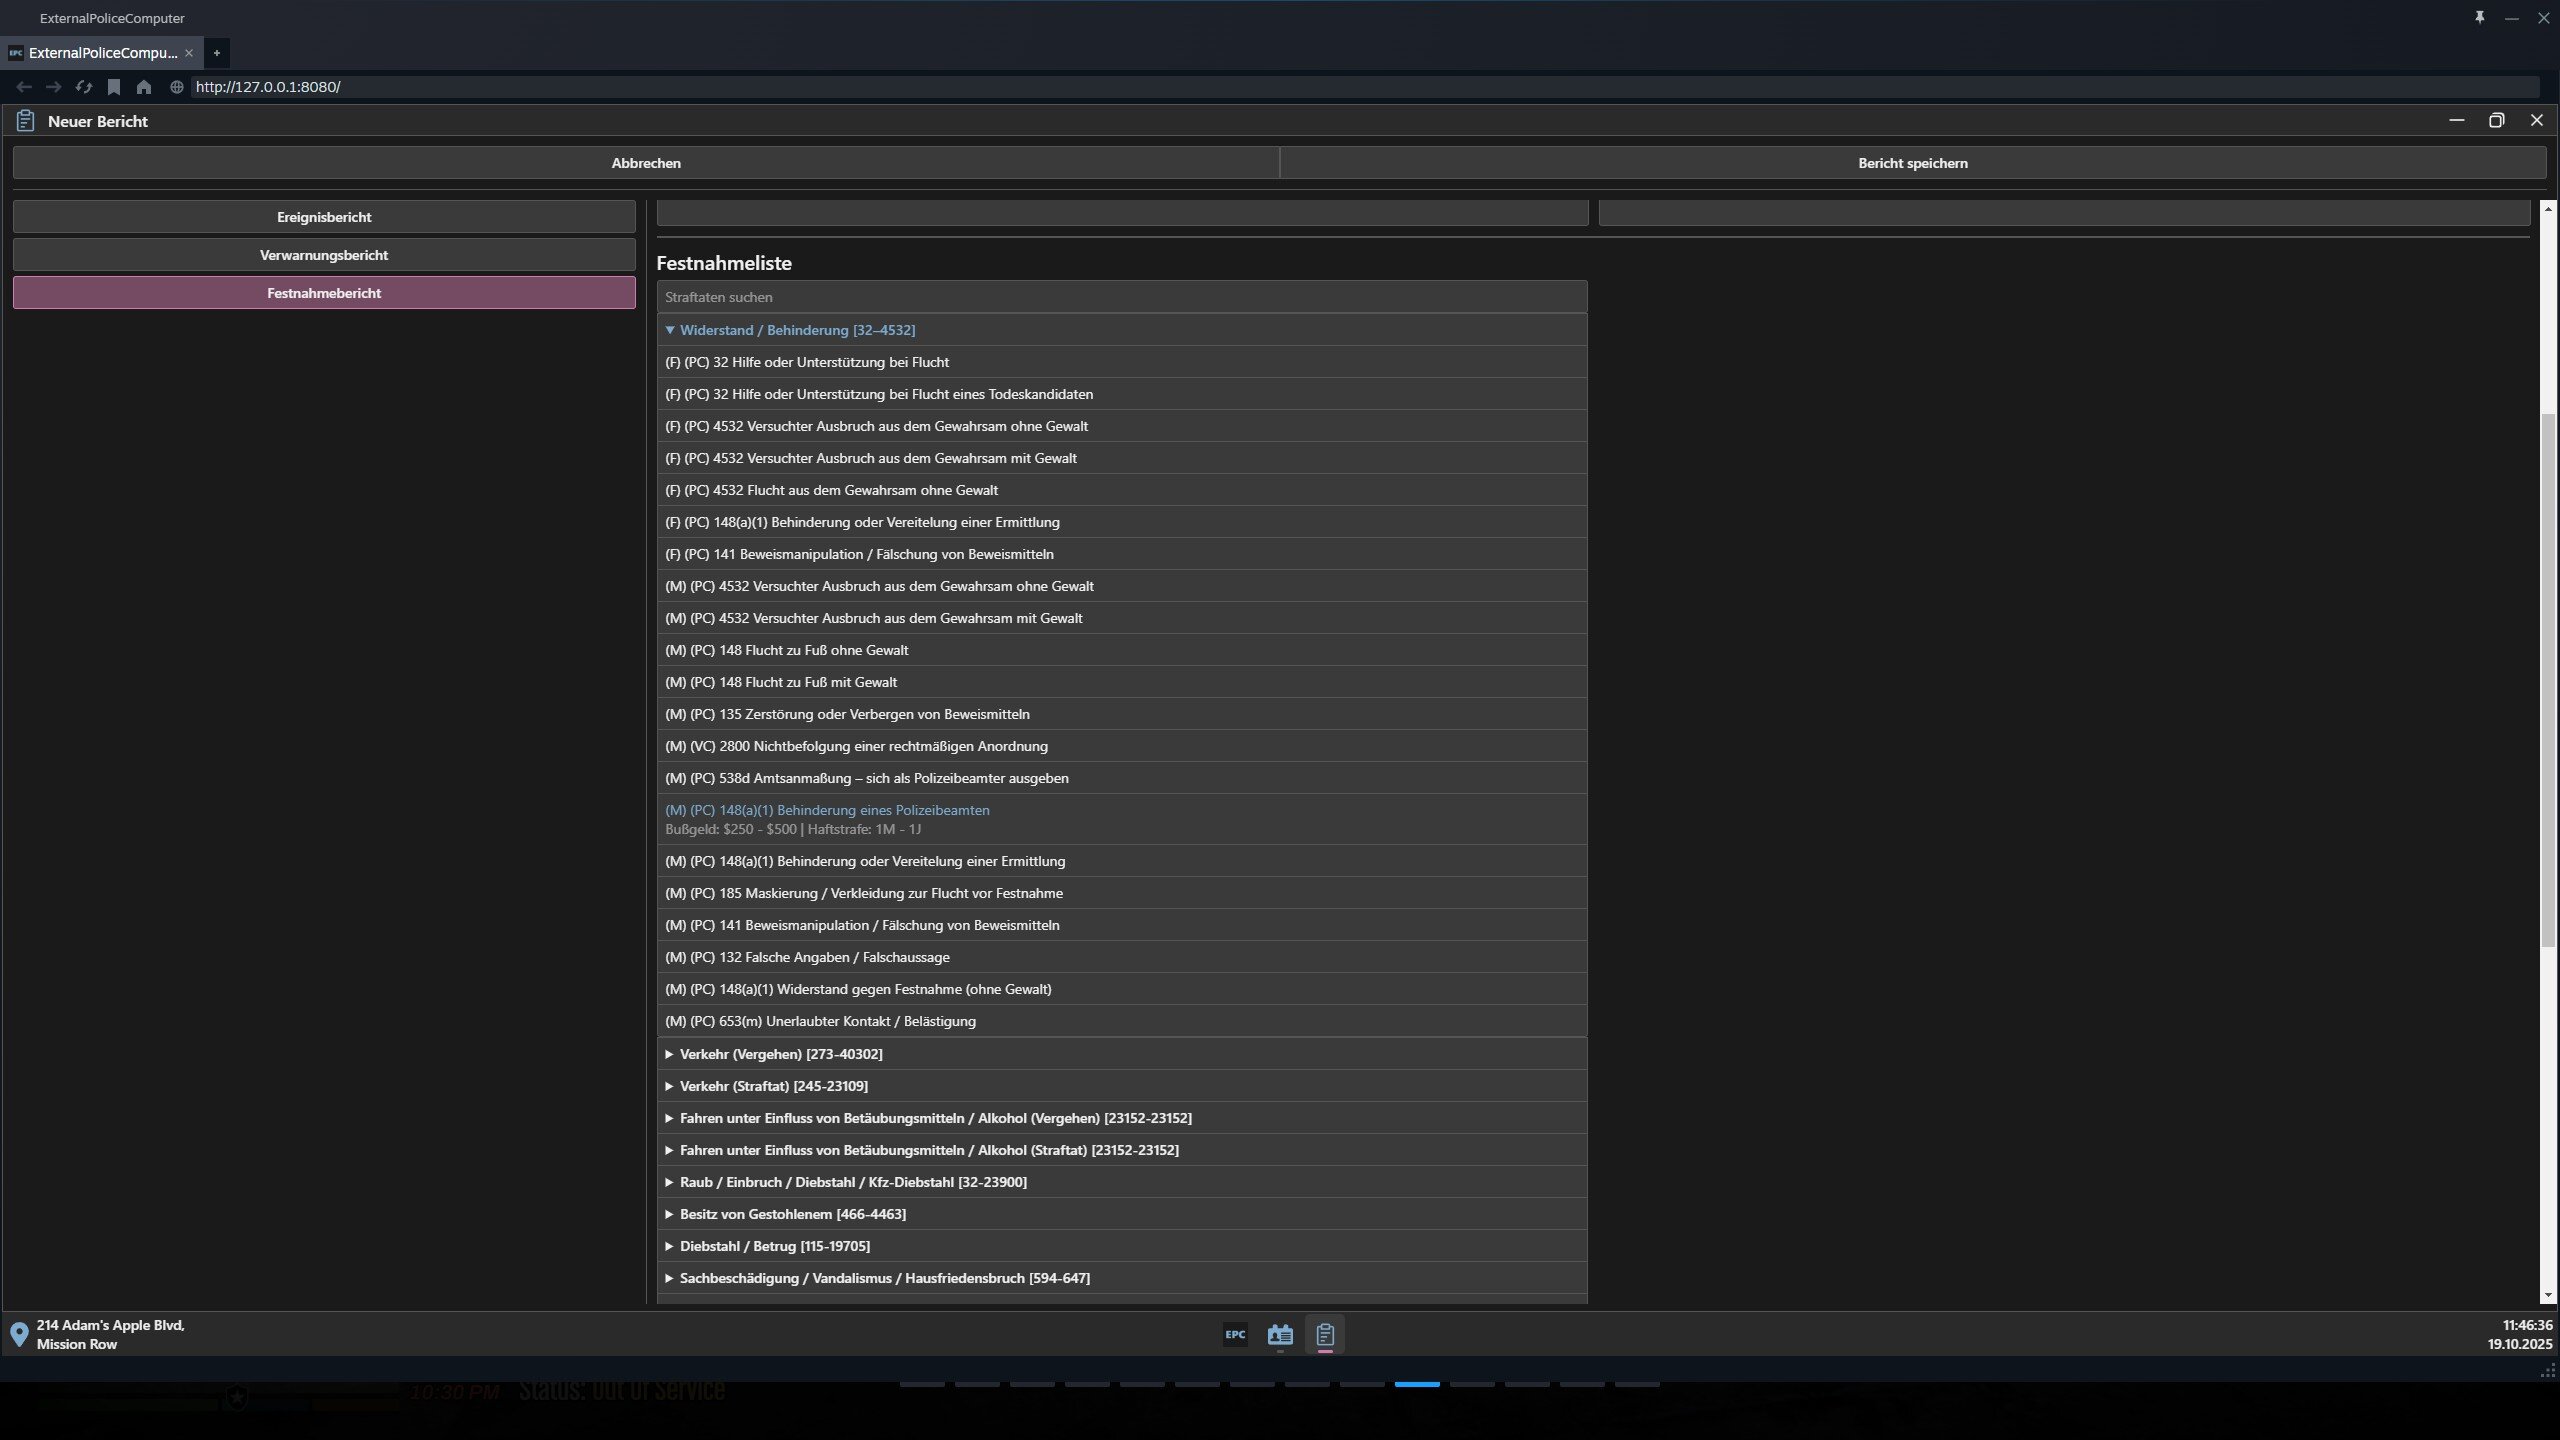The height and width of the screenshot is (1440, 2560).
Task: Select charge 148 Flucht zu Fuß mit Gewalt
Action: [x=781, y=682]
